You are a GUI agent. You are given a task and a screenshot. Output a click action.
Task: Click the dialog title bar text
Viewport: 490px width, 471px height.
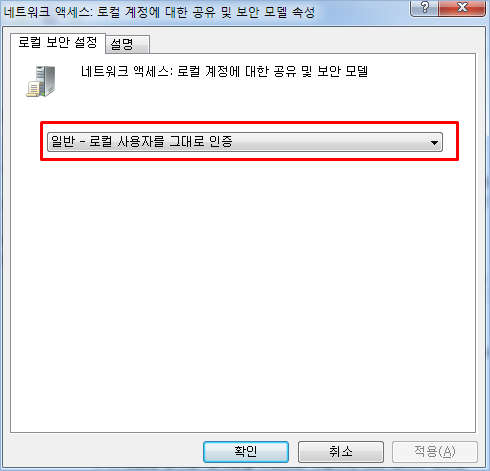(x=159, y=12)
